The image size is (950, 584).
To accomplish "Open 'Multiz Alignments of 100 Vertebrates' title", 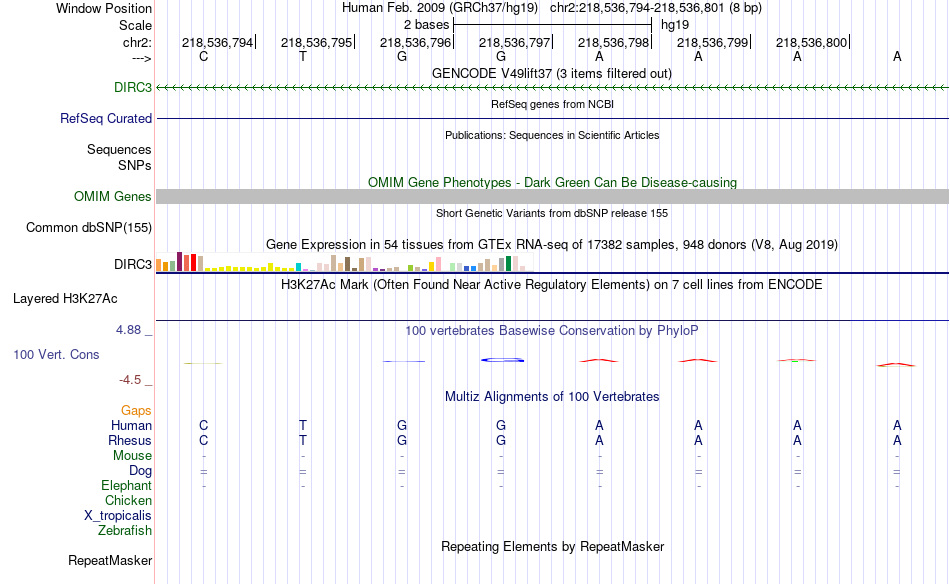I will (x=552, y=397).
